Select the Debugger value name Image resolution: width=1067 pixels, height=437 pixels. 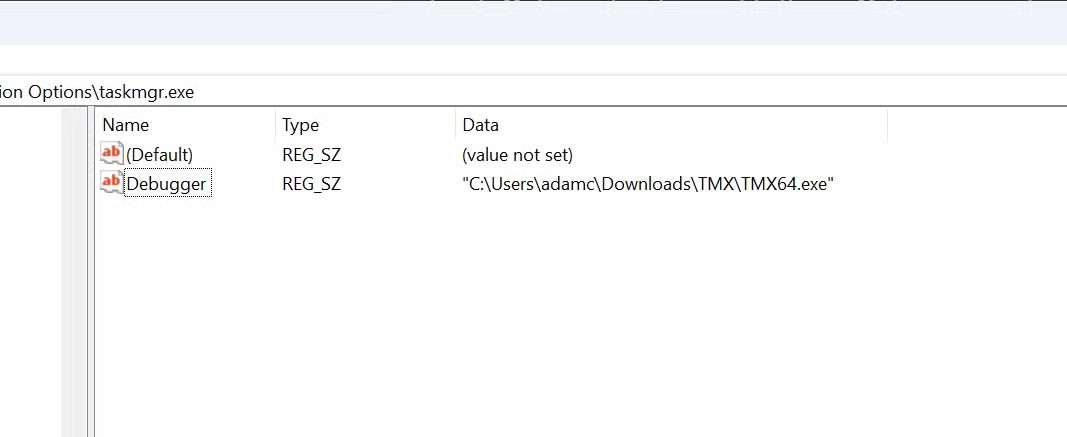point(167,183)
